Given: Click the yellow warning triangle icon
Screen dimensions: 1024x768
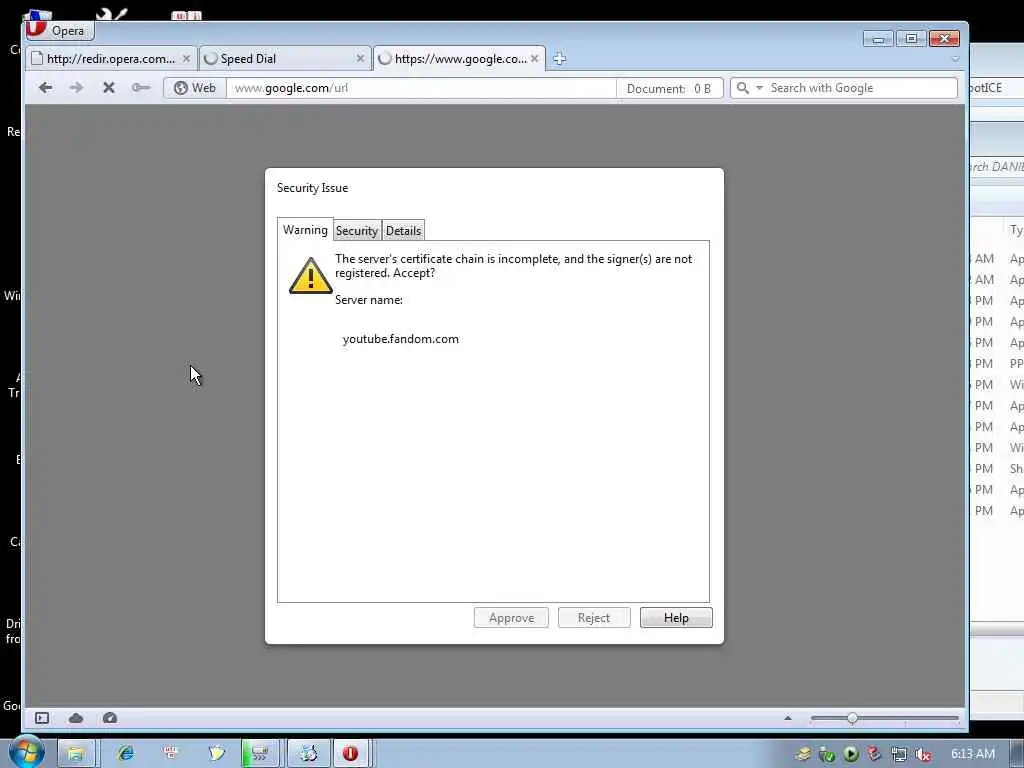Looking at the screenshot, I should point(311,276).
